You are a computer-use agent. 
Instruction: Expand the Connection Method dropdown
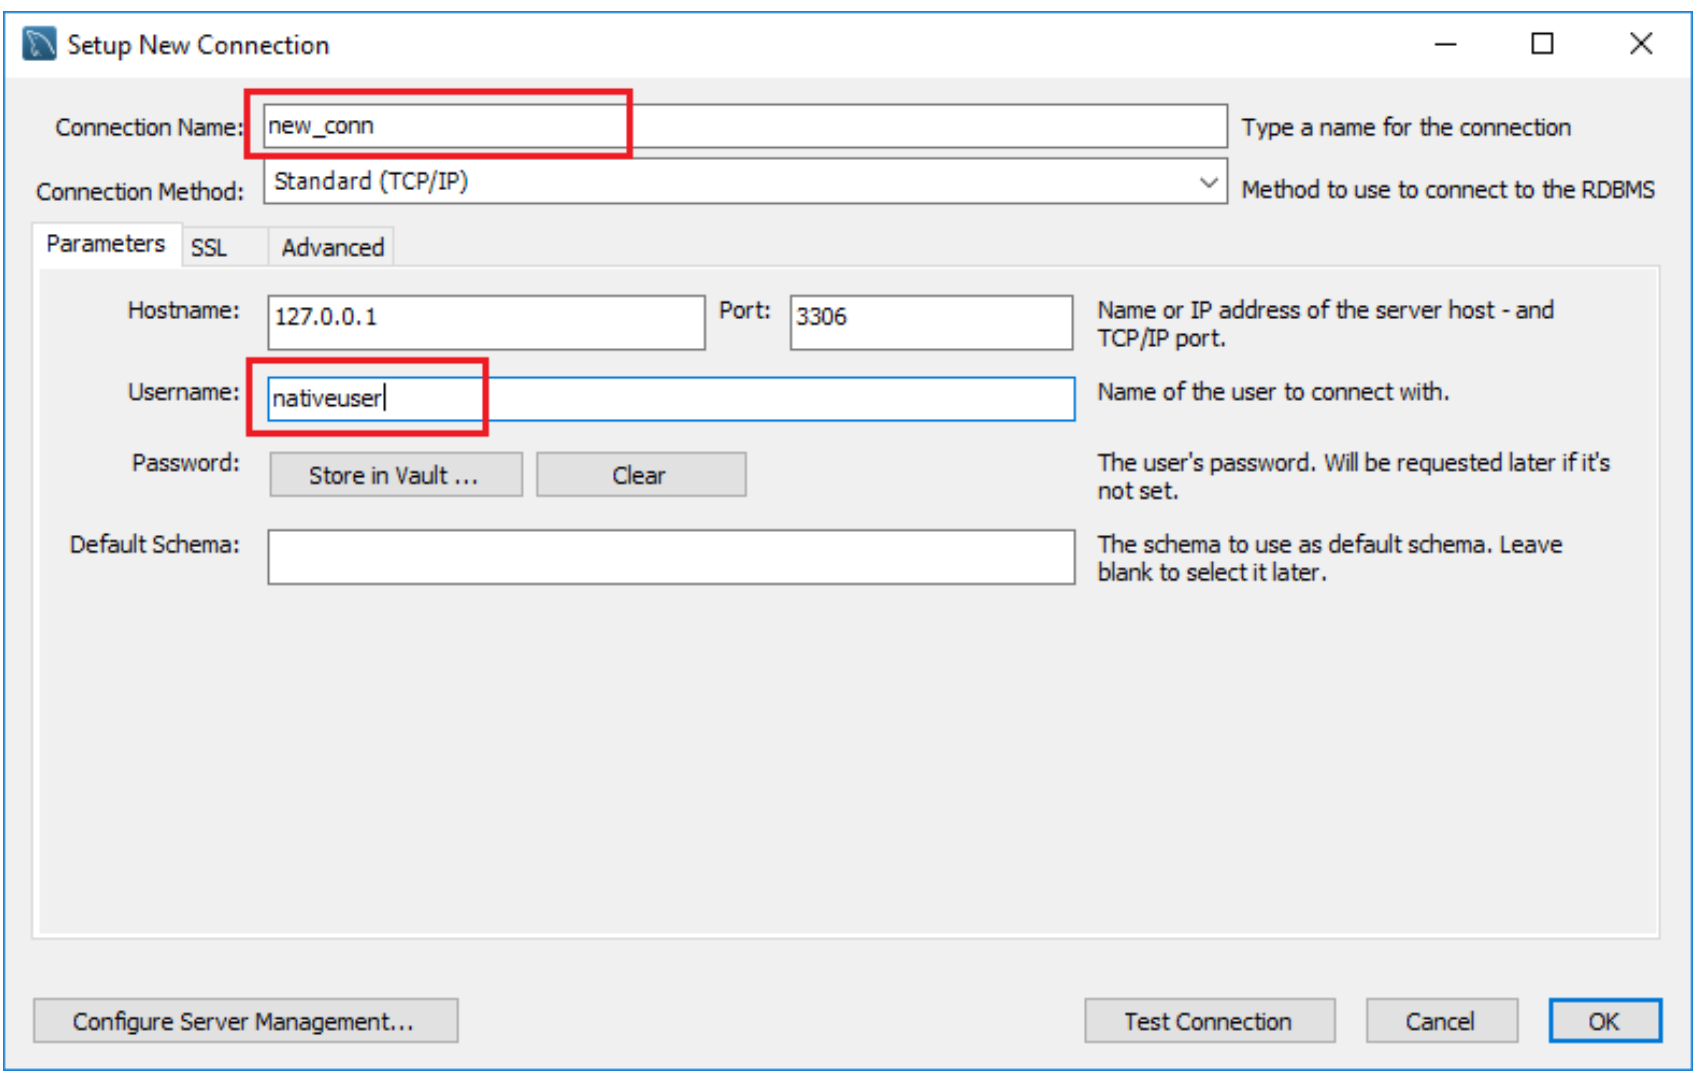pyautogui.click(x=1208, y=182)
